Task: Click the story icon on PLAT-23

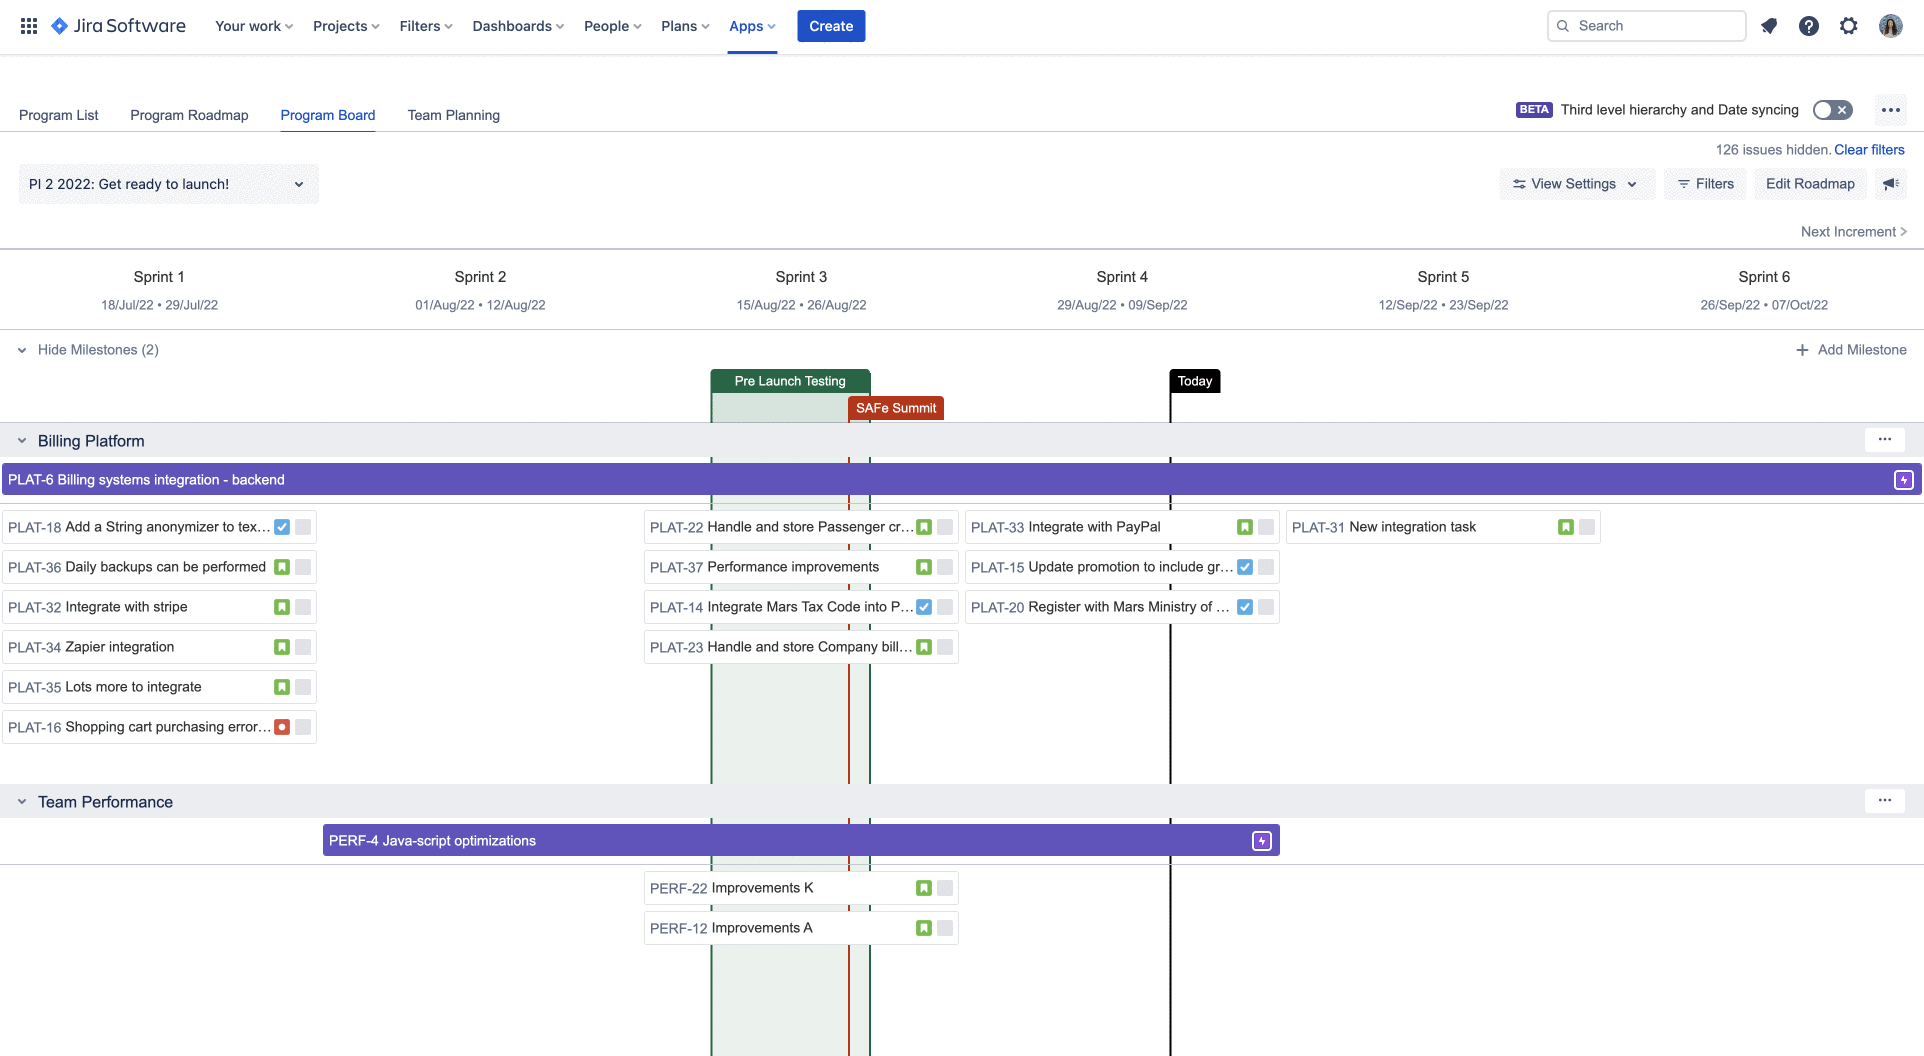Action: coord(924,647)
